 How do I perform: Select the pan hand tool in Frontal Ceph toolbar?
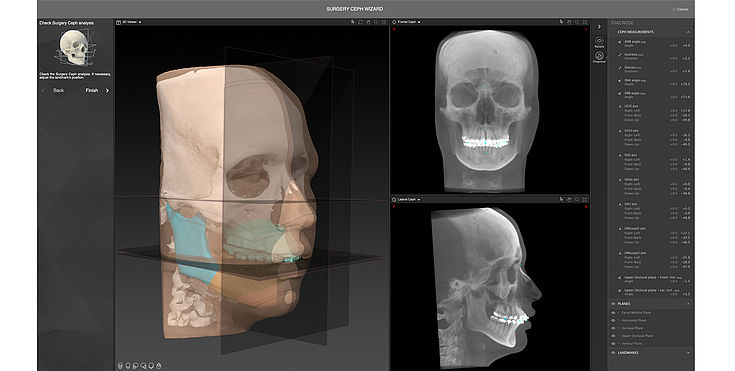(569, 22)
